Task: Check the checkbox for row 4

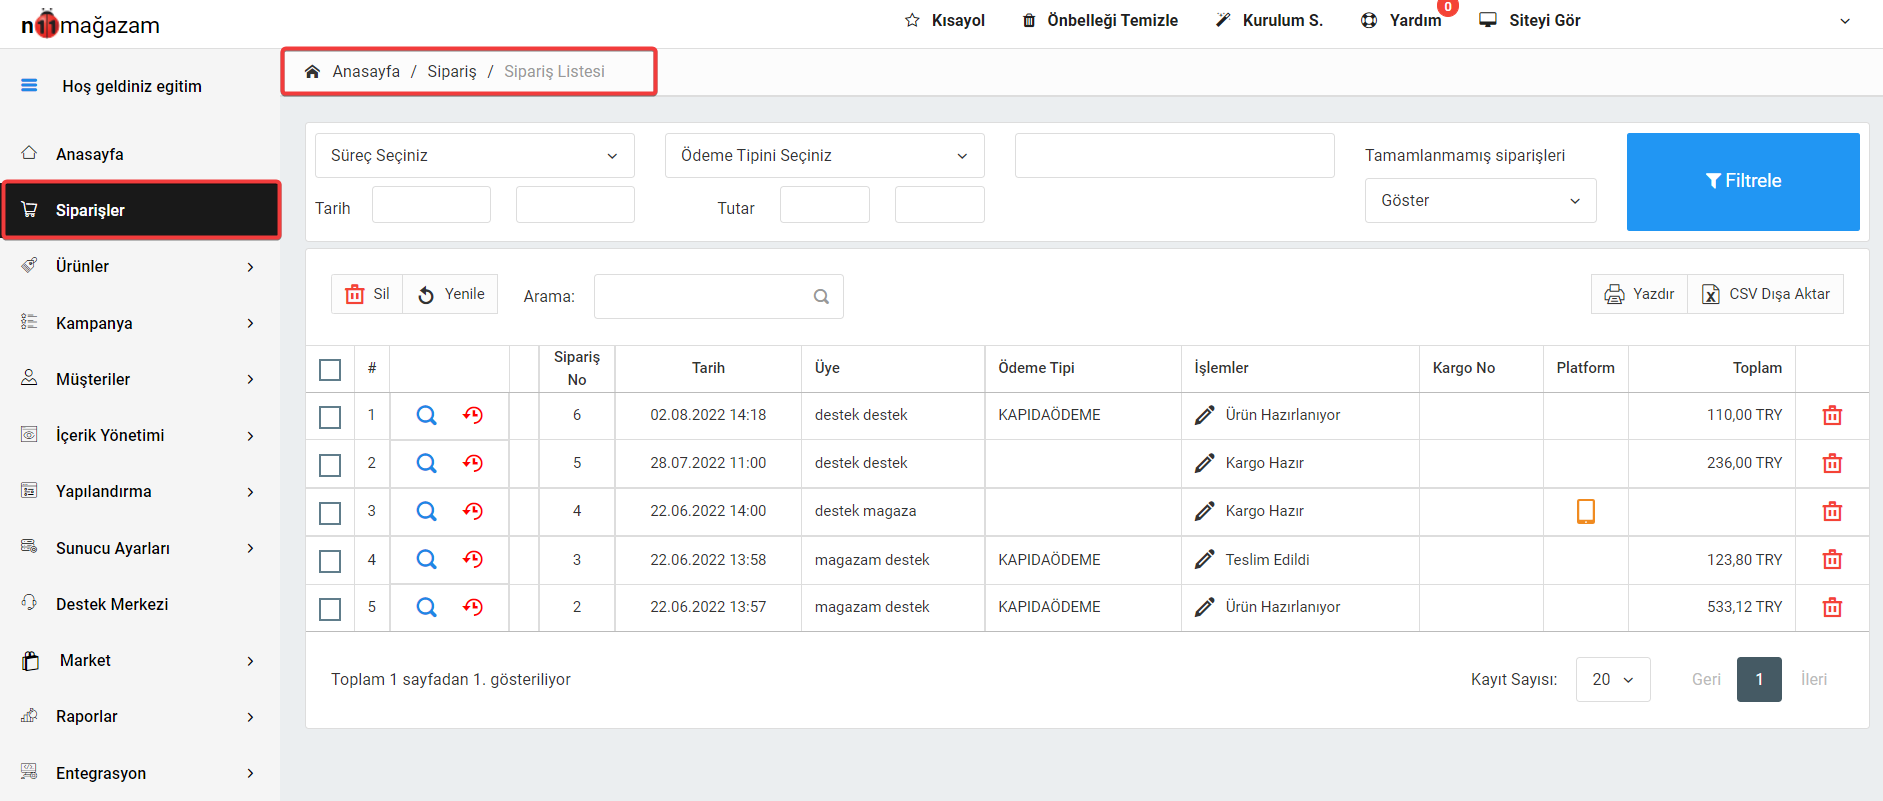Action: coord(330,561)
